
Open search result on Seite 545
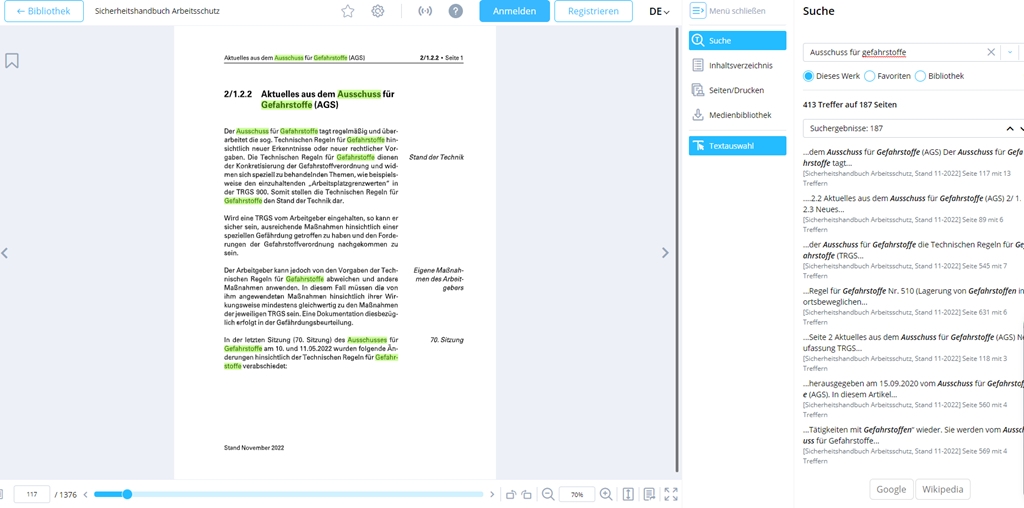pos(913,260)
